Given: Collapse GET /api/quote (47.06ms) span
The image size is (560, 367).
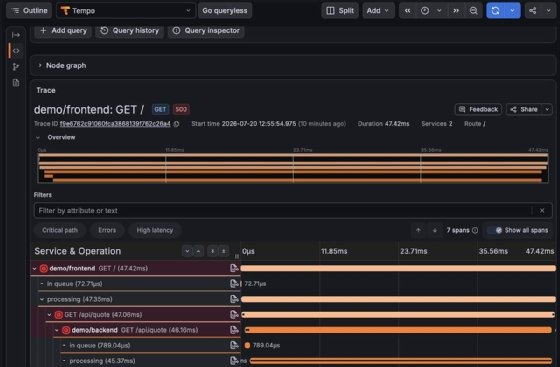Looking at the screenshot, I should 49,315.
